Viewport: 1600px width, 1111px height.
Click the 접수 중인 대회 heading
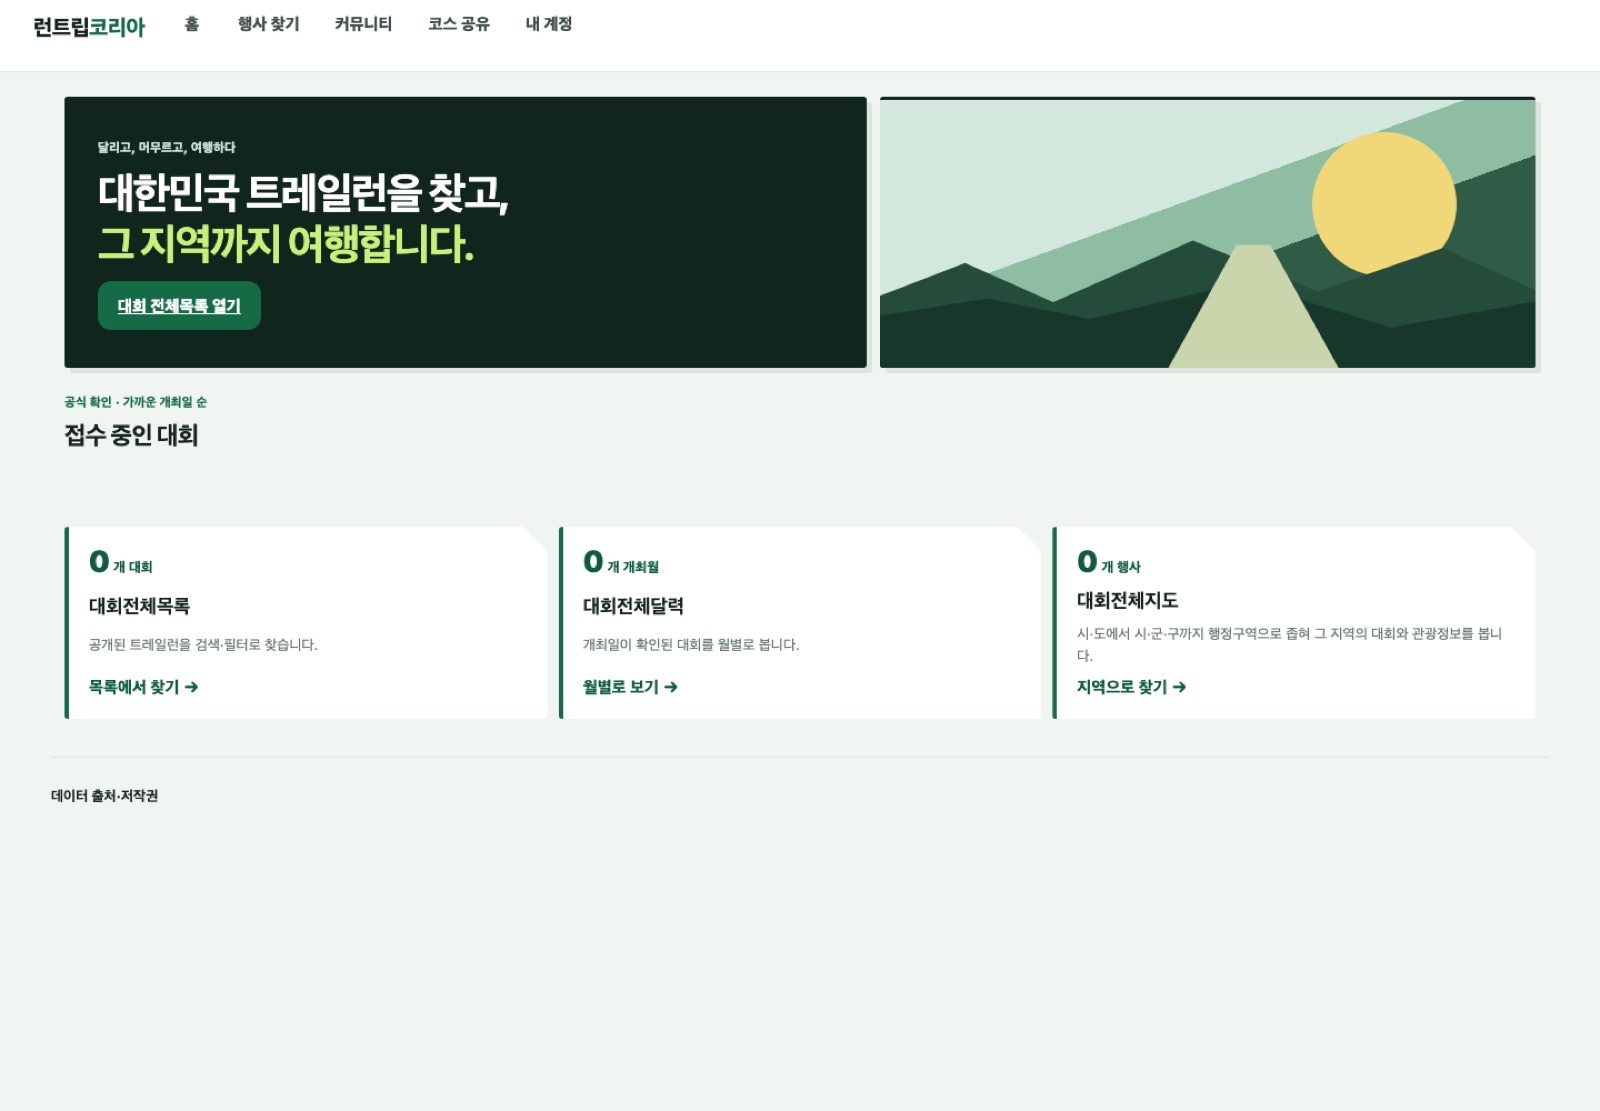tap(131, 435)
